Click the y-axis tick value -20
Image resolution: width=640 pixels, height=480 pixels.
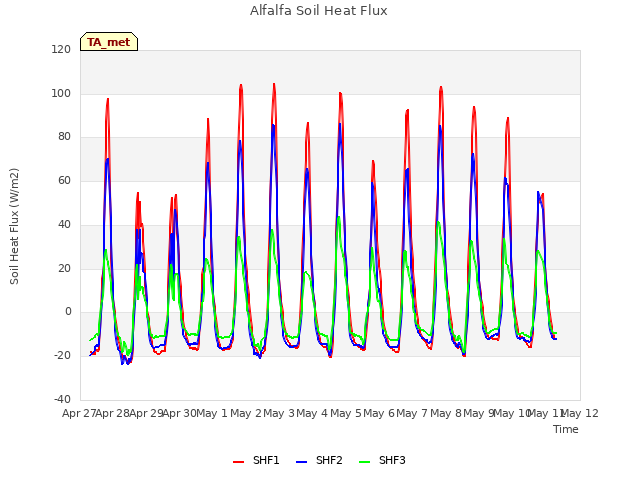(x=62, y=356)
